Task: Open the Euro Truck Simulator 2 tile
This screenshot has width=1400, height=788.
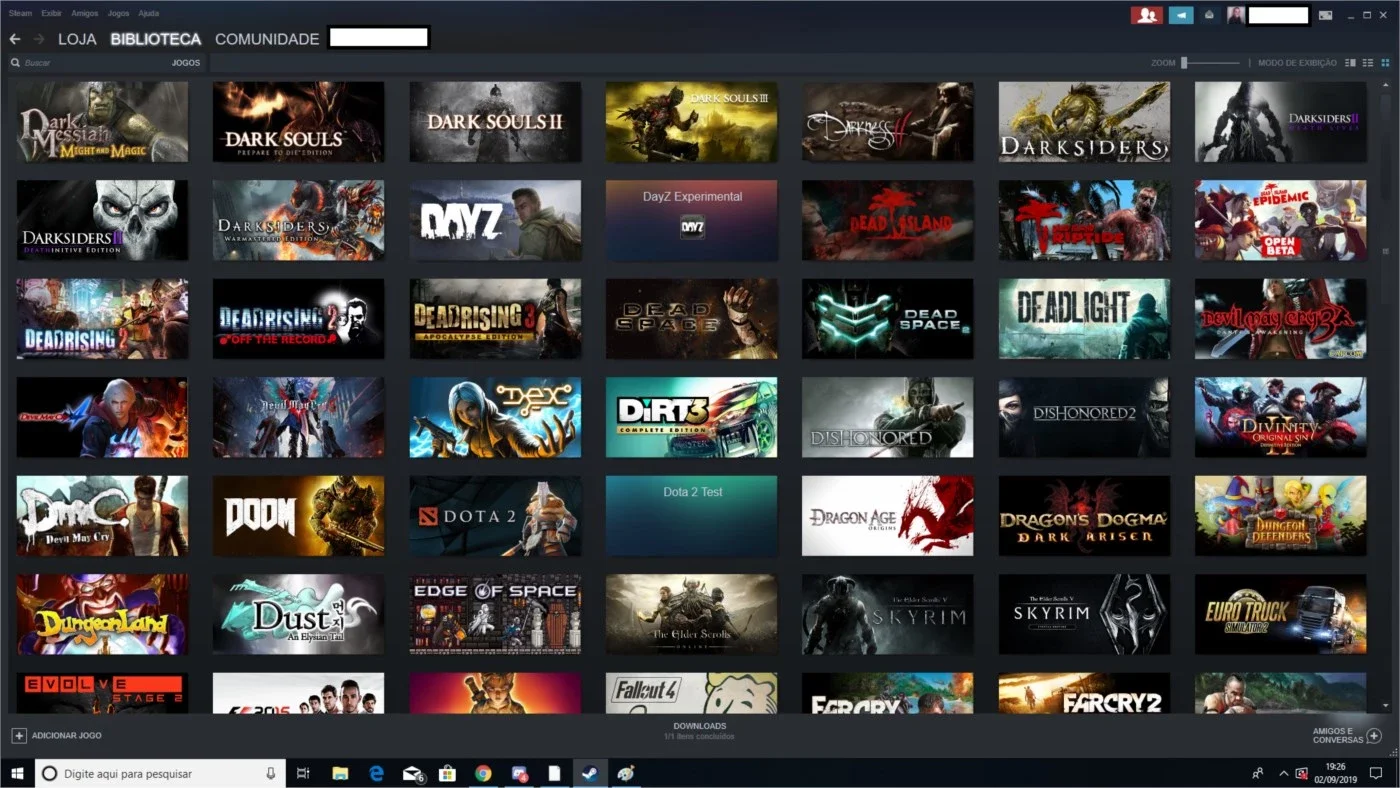Action: 1280,614
